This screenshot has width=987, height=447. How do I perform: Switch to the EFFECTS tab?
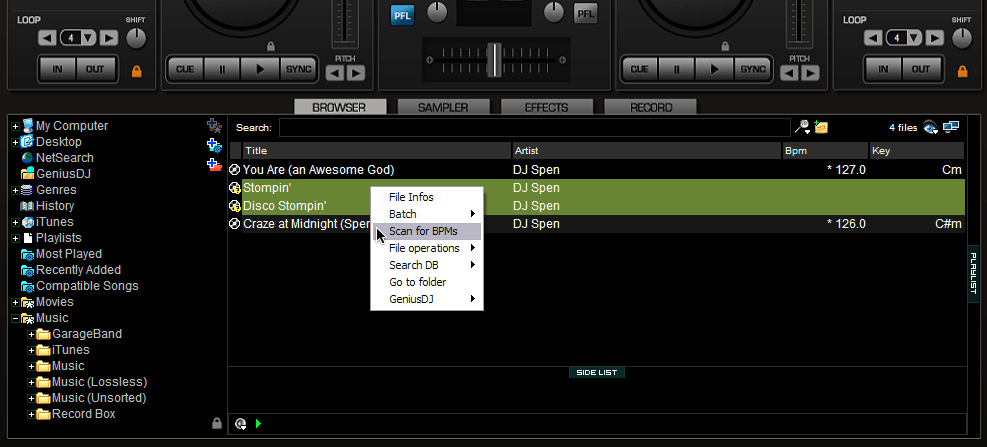(x=546, y=107)
